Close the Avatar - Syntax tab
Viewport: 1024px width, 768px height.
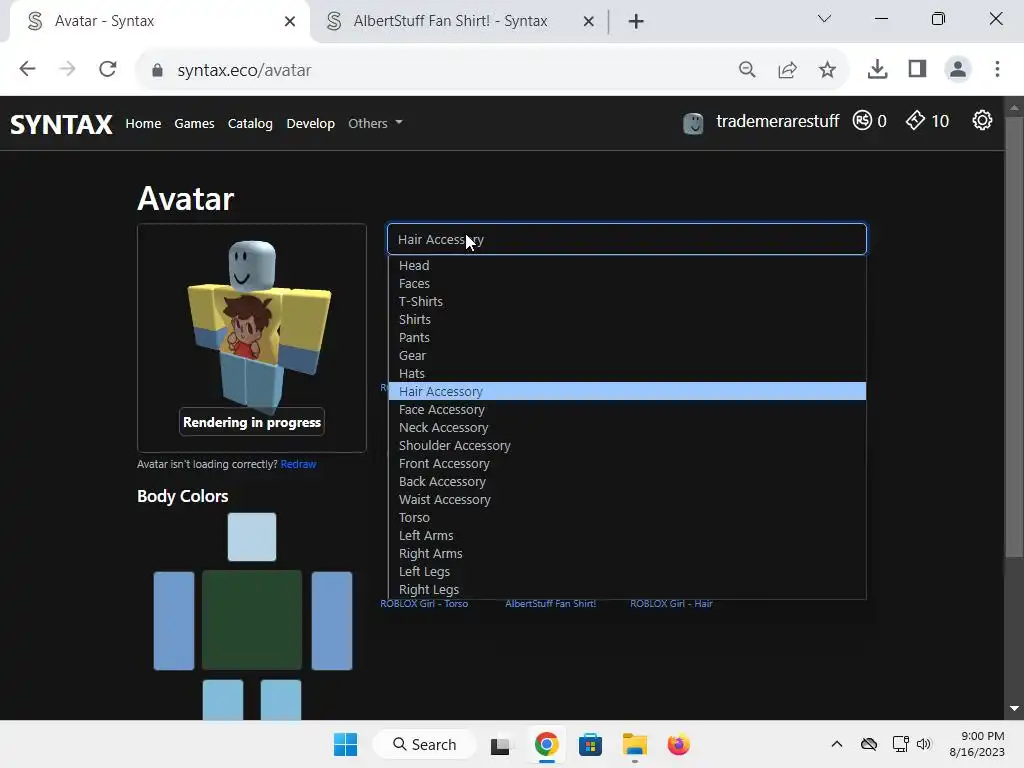click(290, 22)
